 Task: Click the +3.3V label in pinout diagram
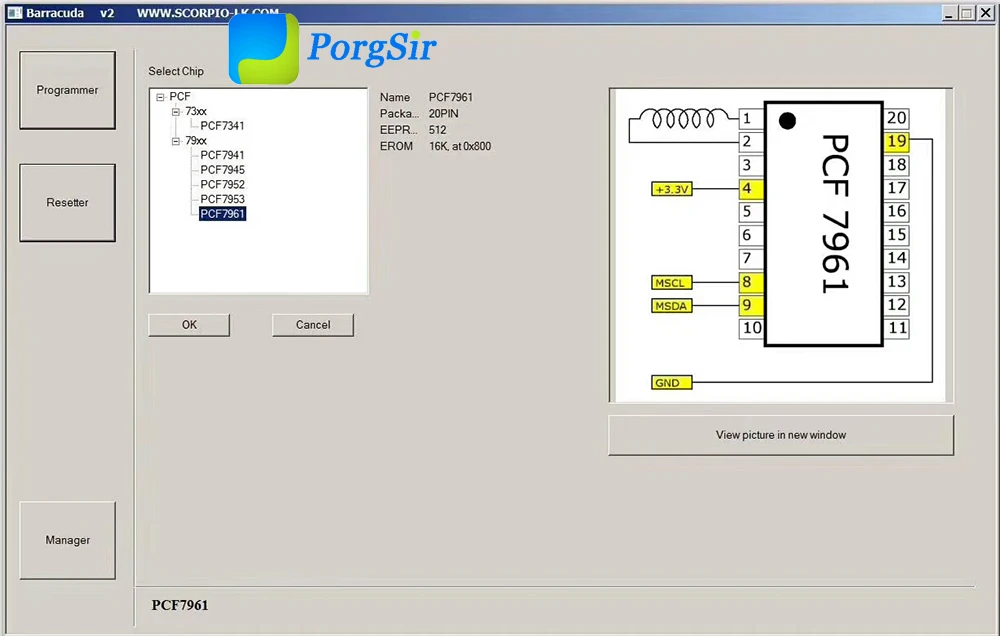(672, 189)
